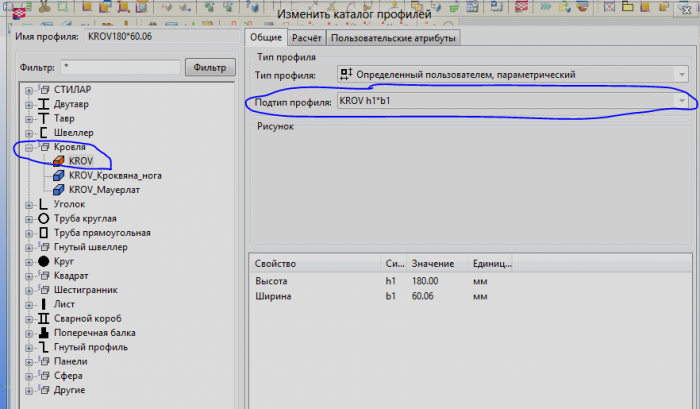Click the Имя профиля name field
This screenshot has height=409, width=700.
[x=162, y=37]
